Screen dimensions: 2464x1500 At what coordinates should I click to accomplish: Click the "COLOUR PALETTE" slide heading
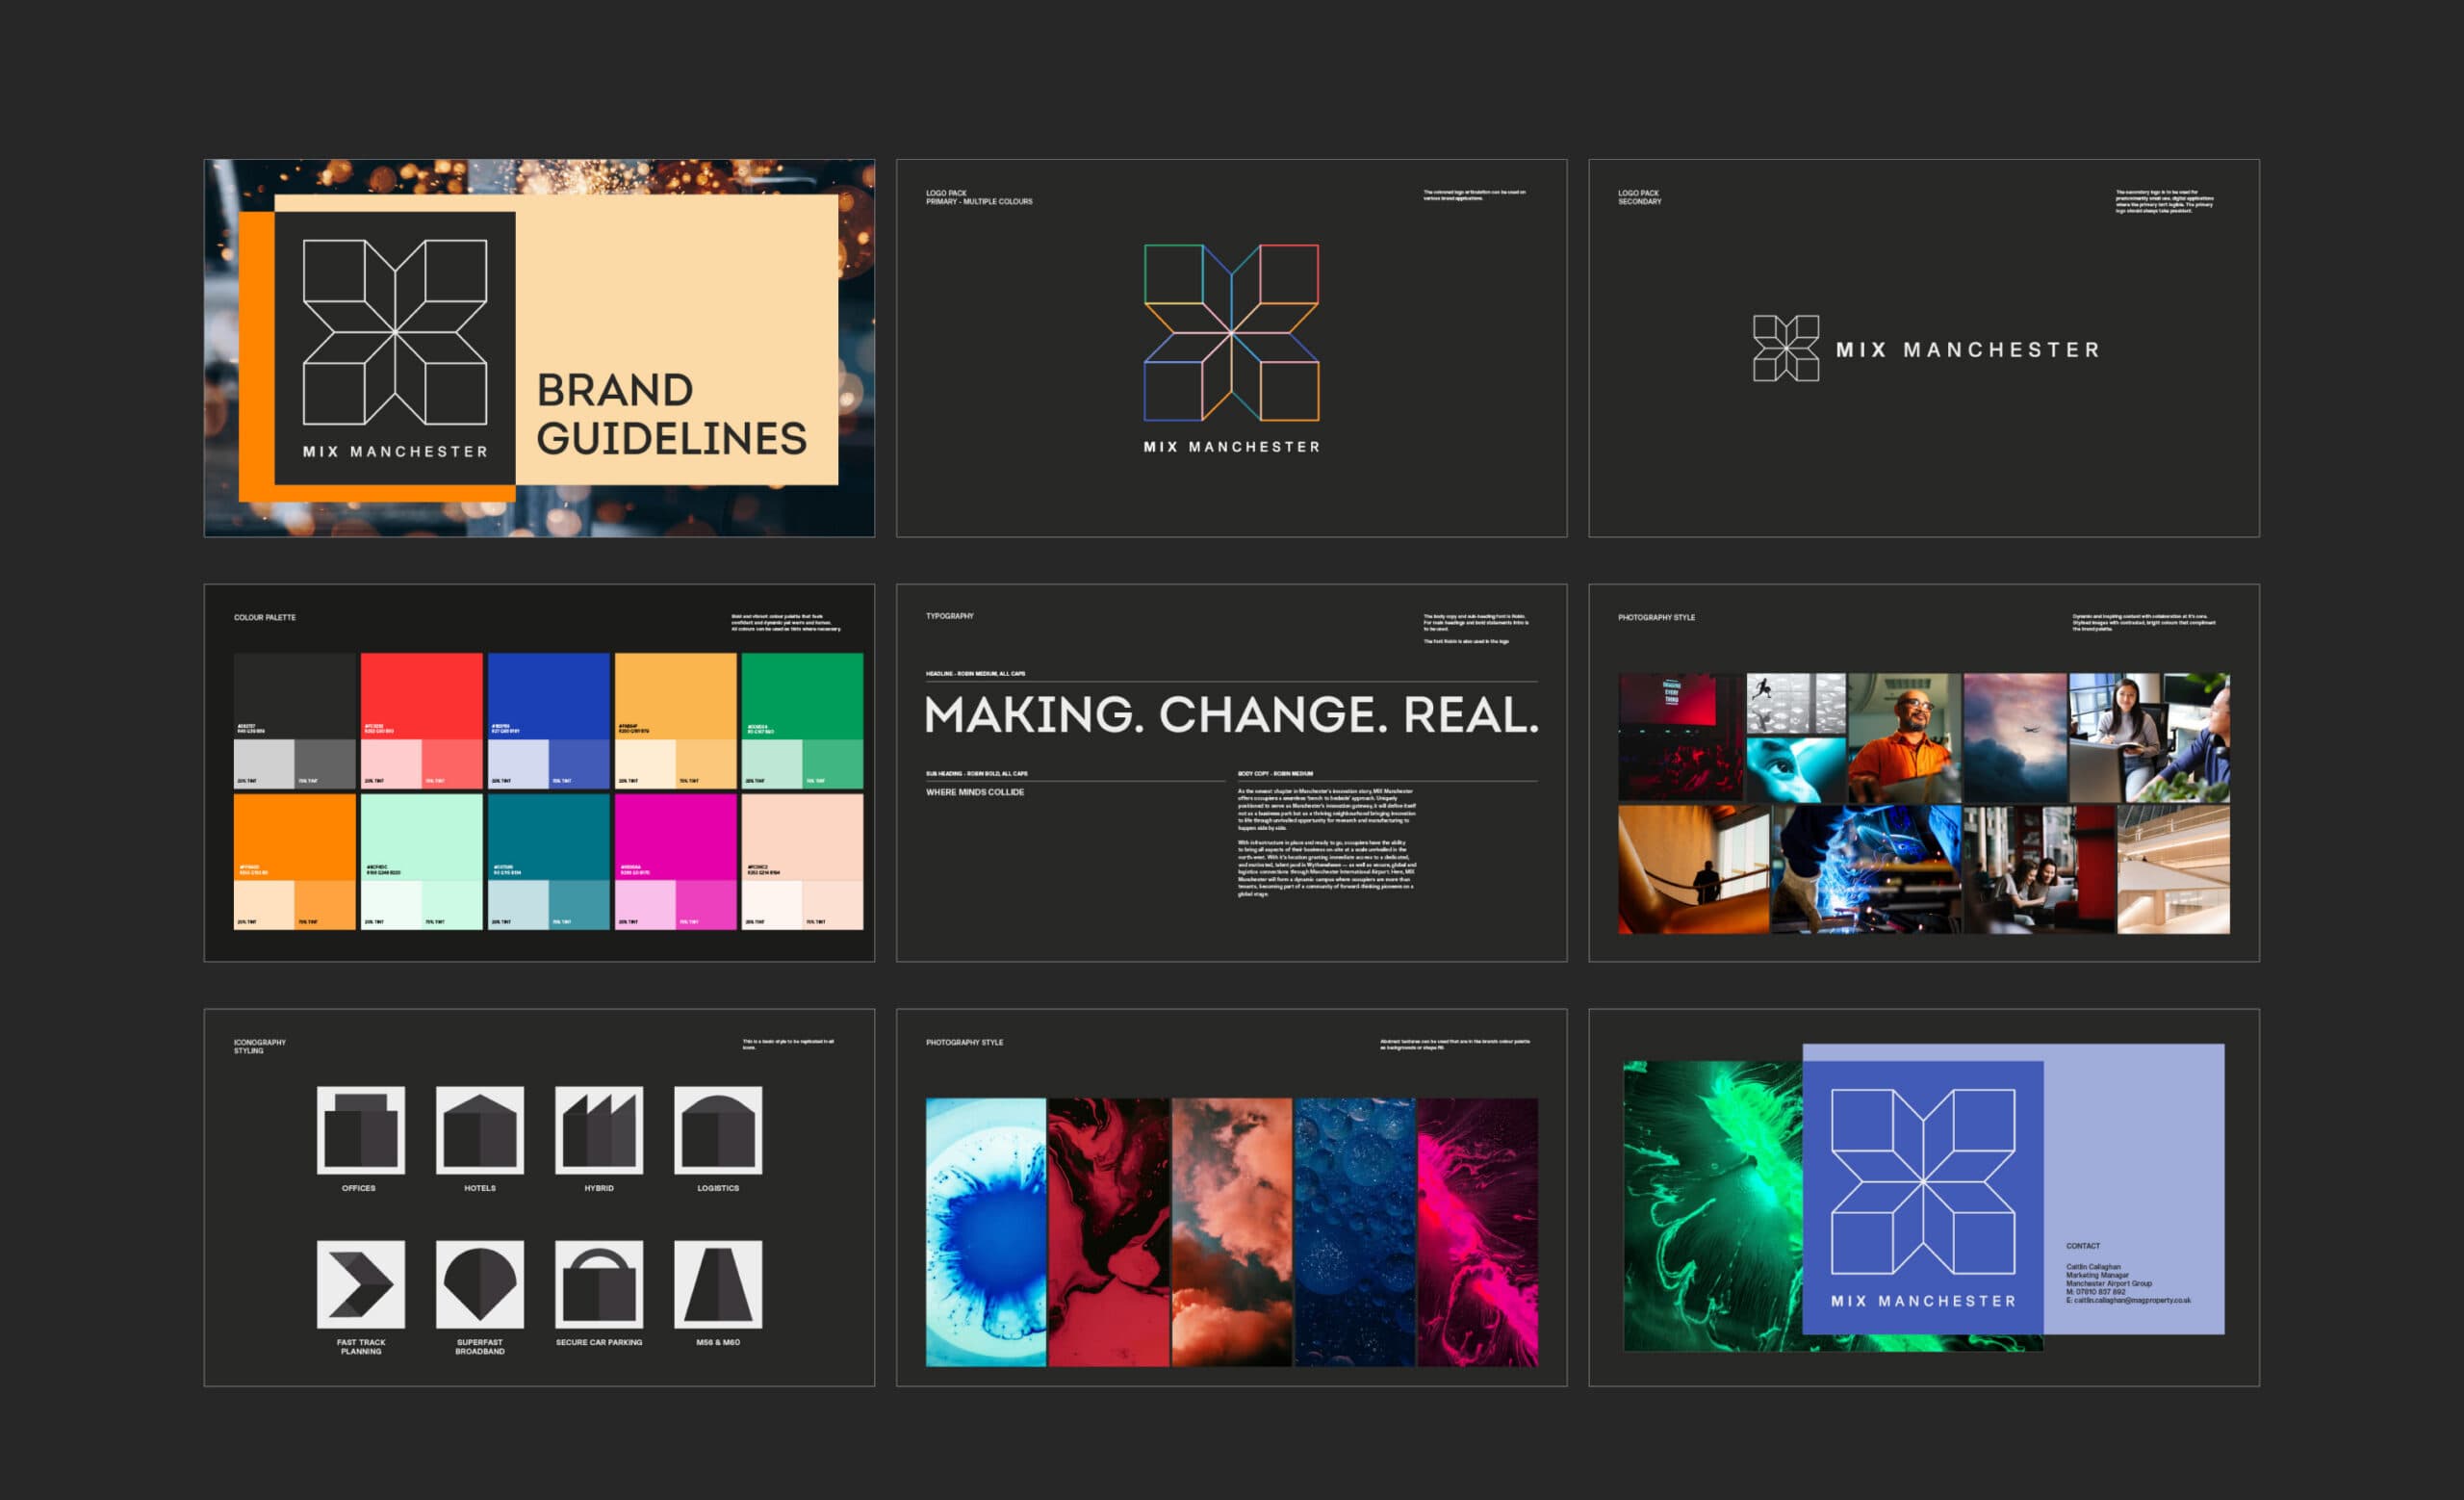(x=265, y=617)
